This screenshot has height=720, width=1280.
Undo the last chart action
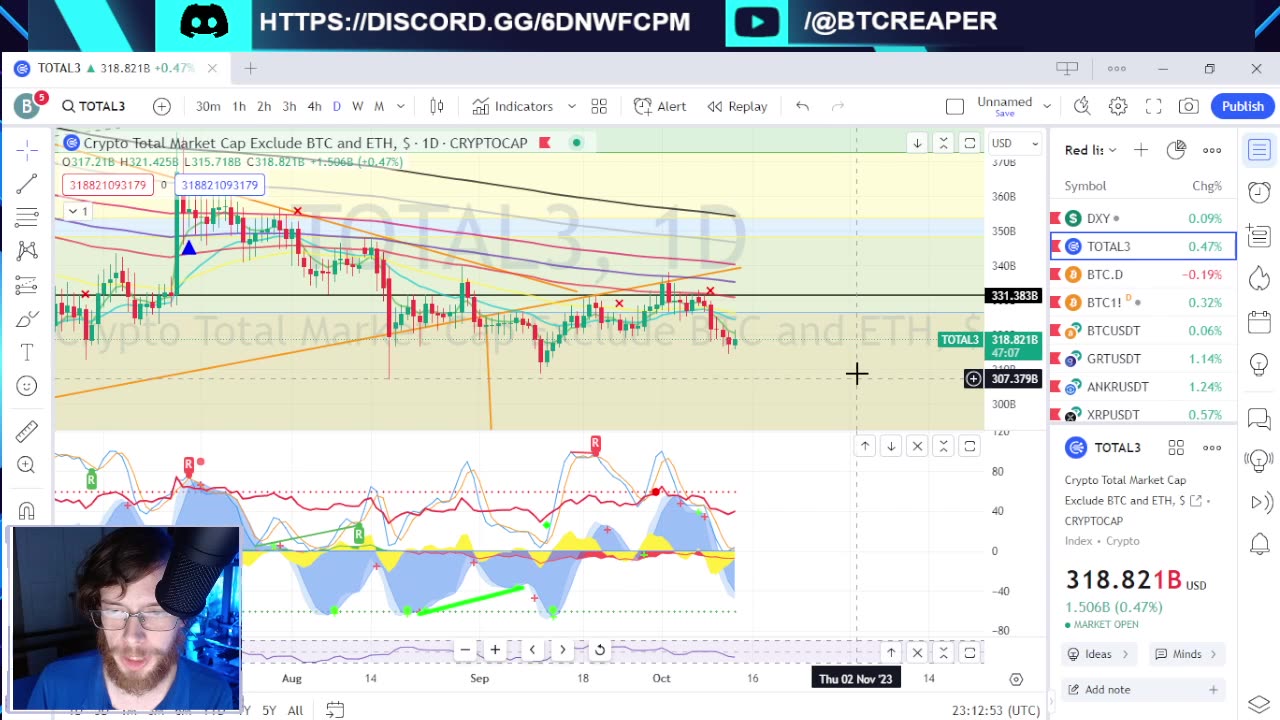802,106
